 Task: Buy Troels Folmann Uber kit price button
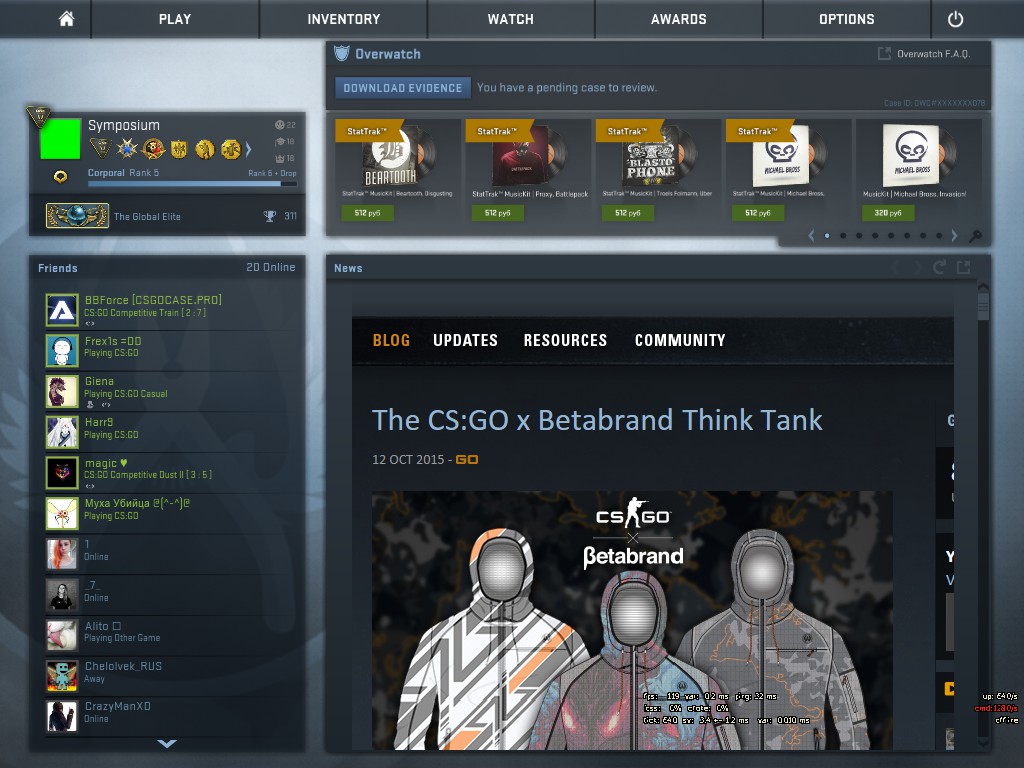(628, 213)
